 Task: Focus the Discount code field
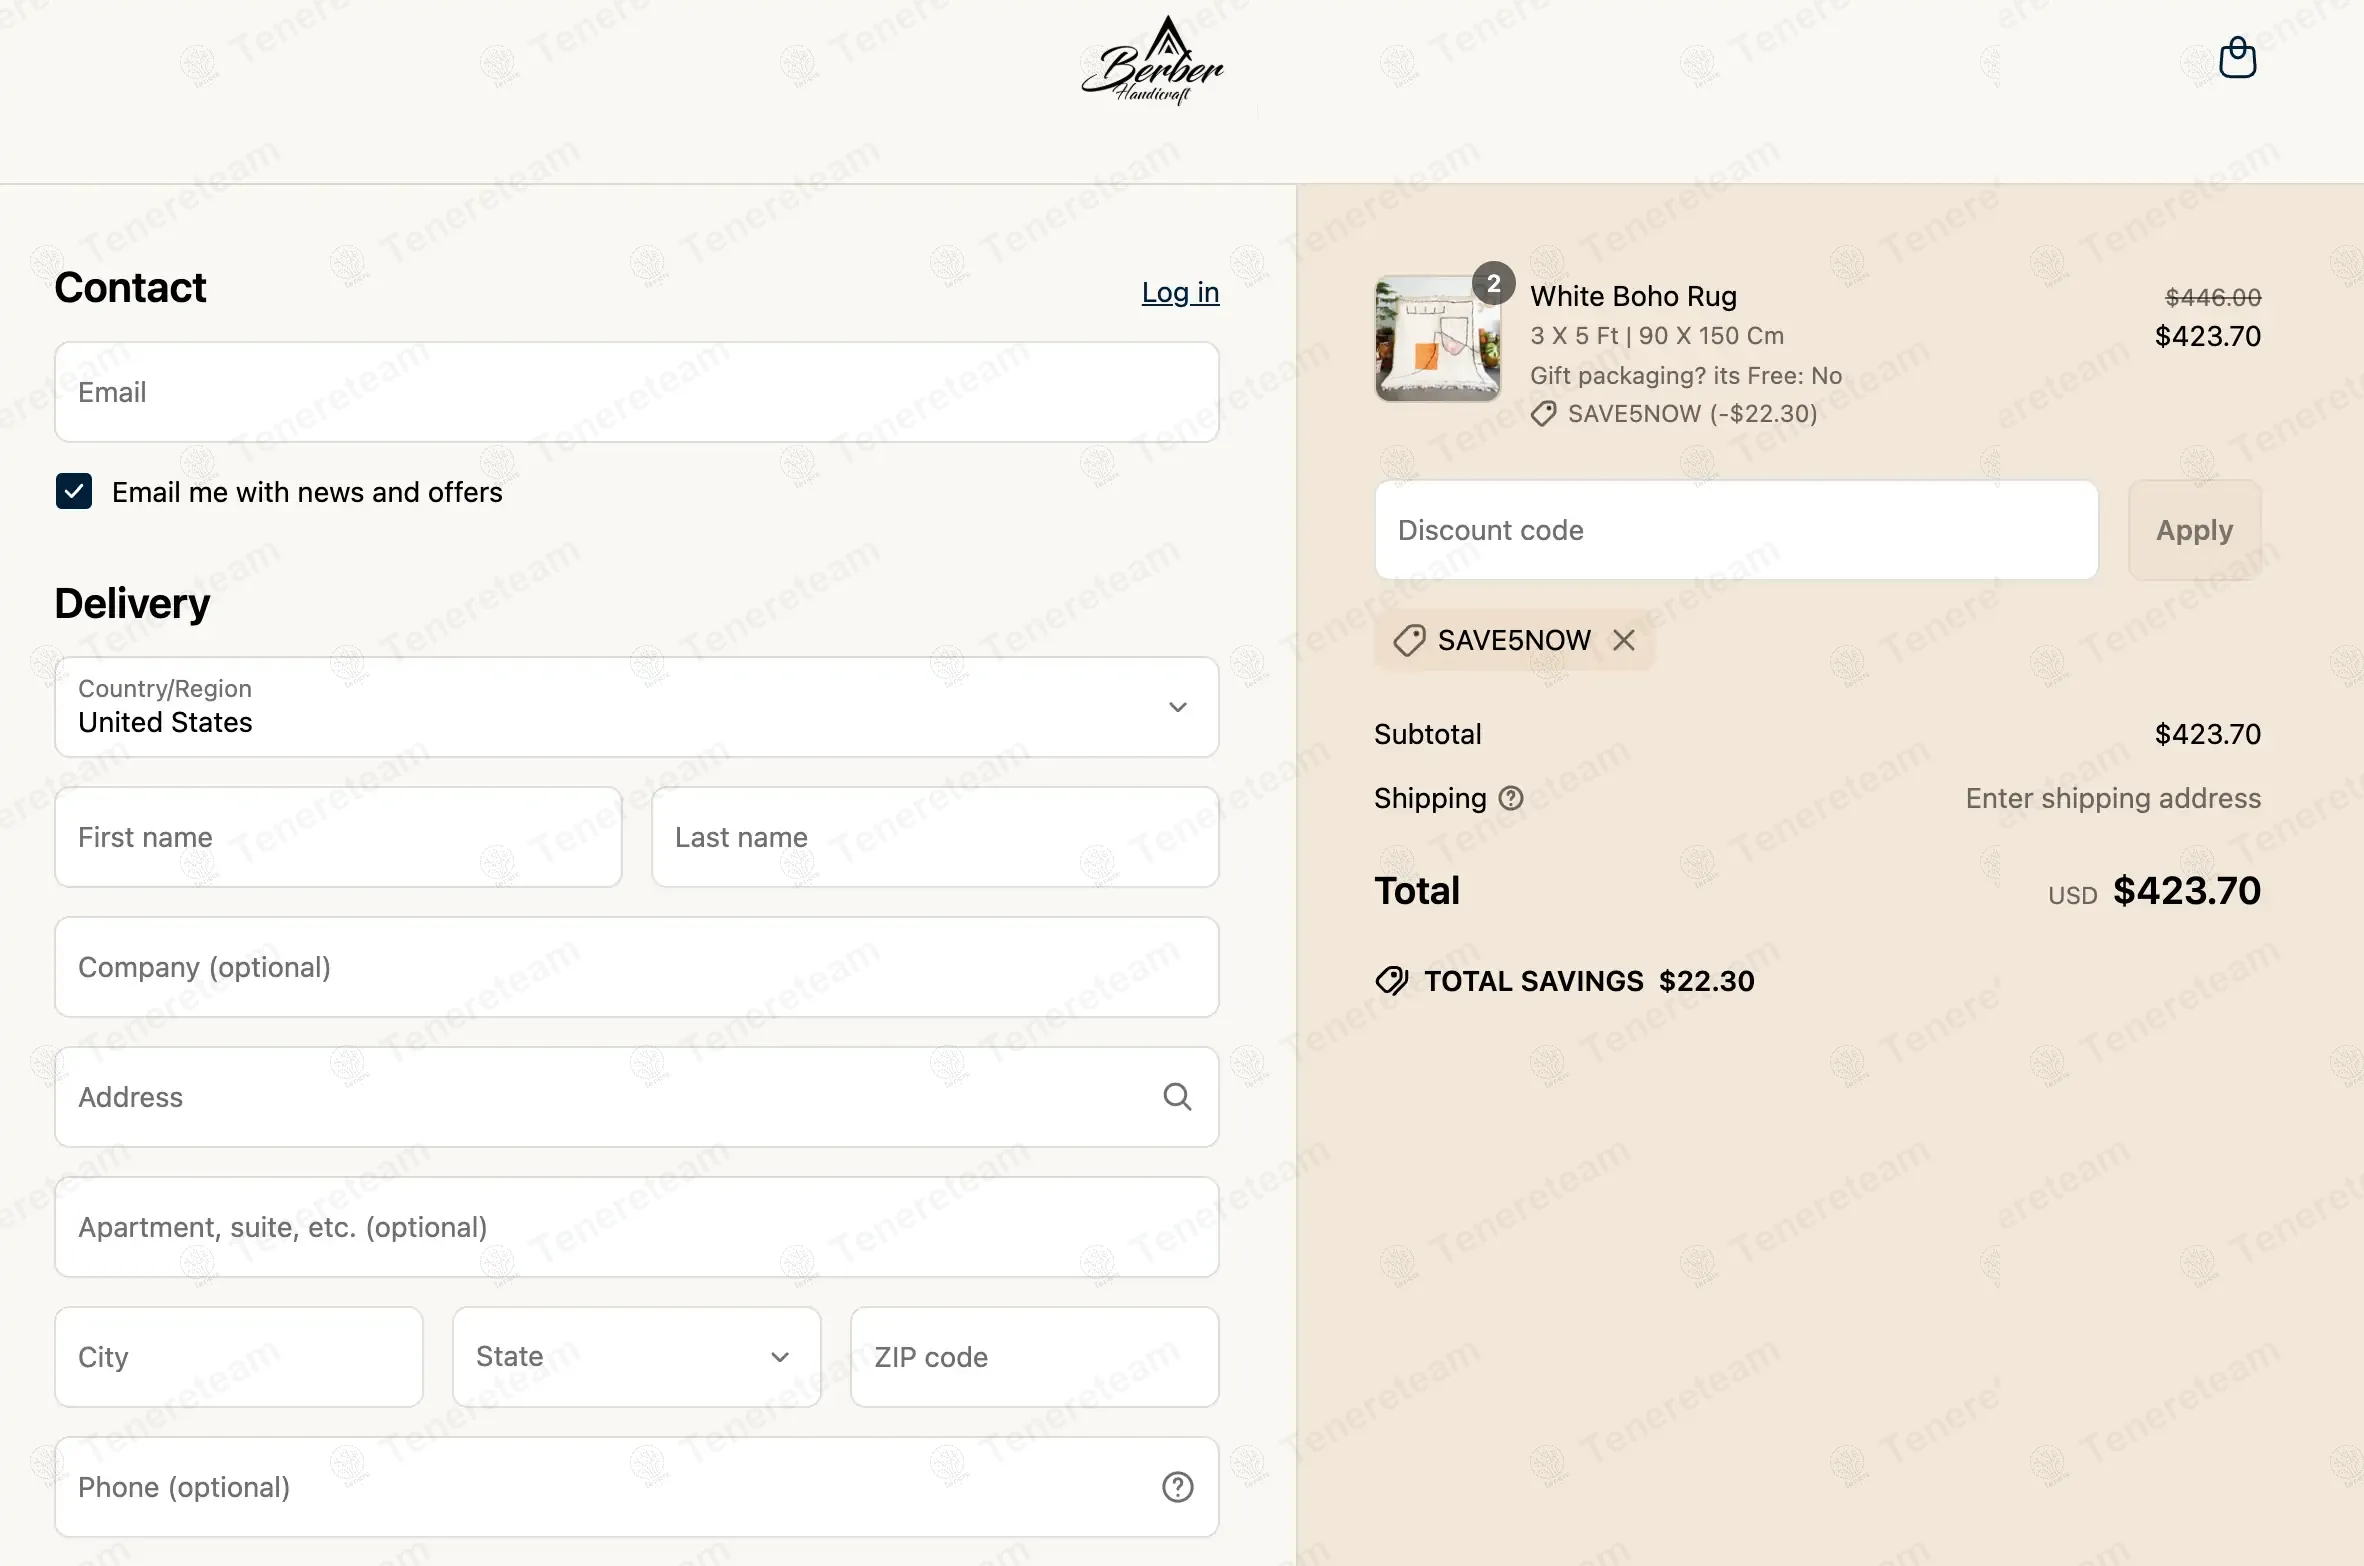(1736, 530)
